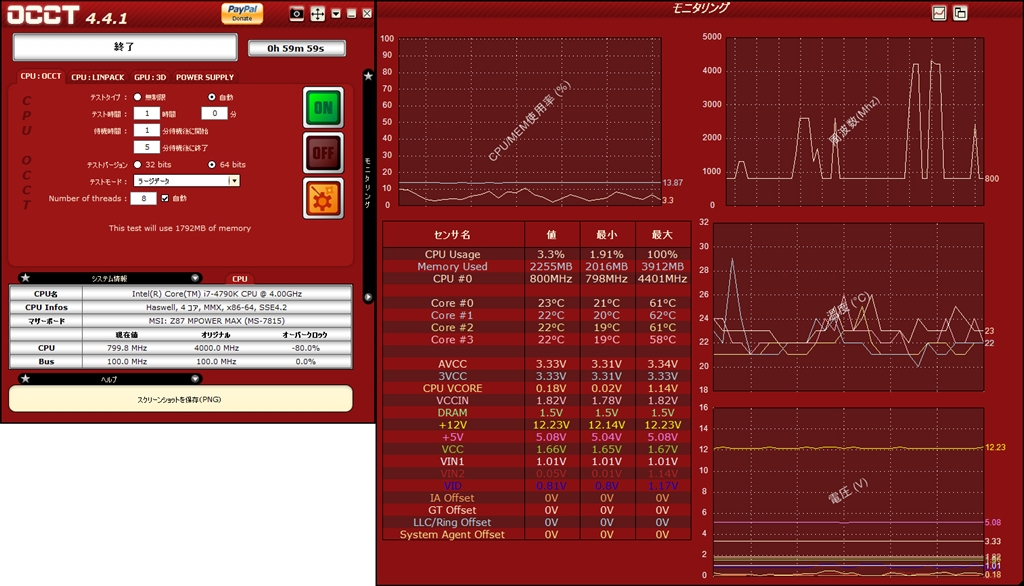Select the Core #0 sensor row
Screen dimensions: 1024x586
click(536, 303)
